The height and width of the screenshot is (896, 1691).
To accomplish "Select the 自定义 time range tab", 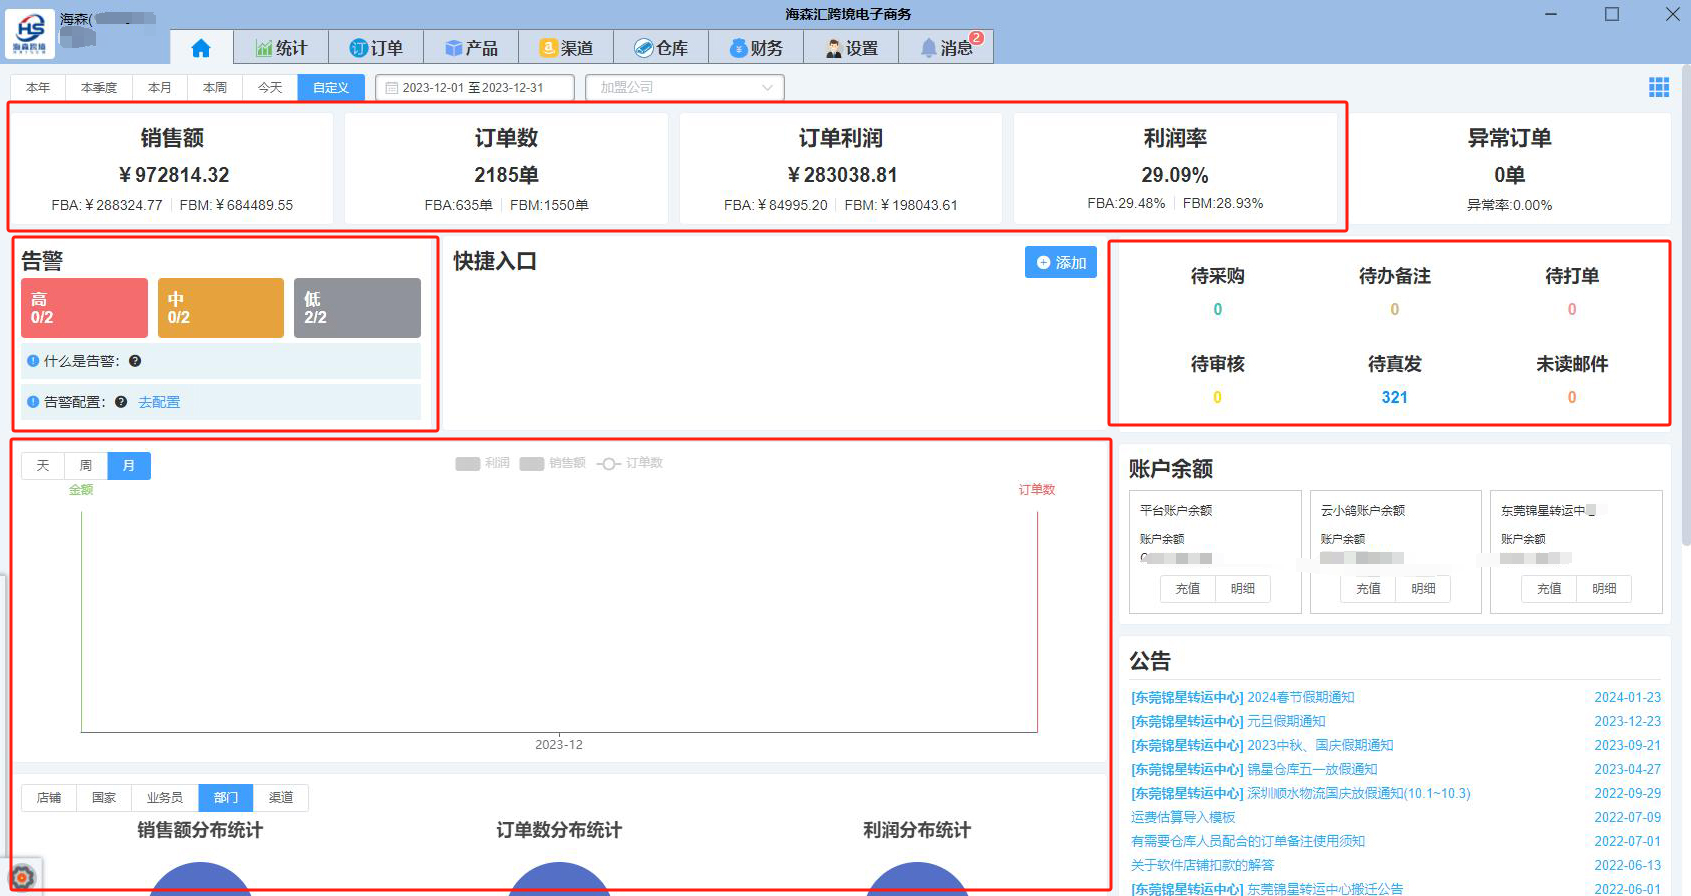I will (331, 88).
